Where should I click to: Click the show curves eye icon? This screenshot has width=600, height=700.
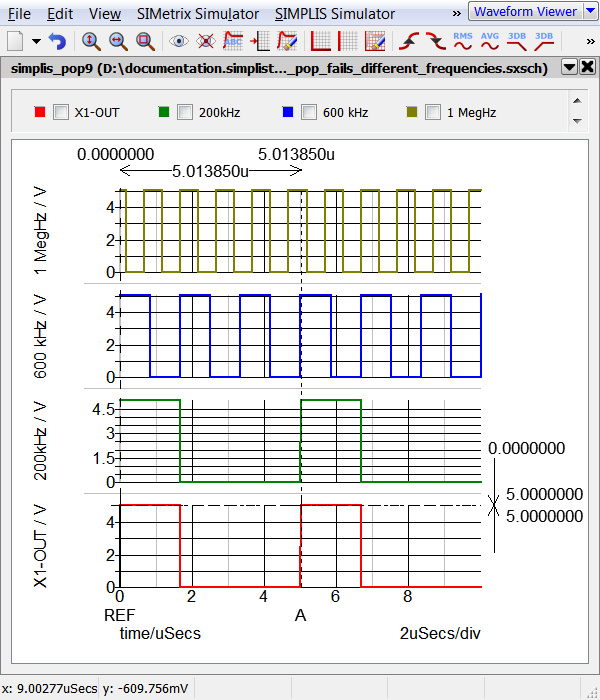(x=179, y=41)
